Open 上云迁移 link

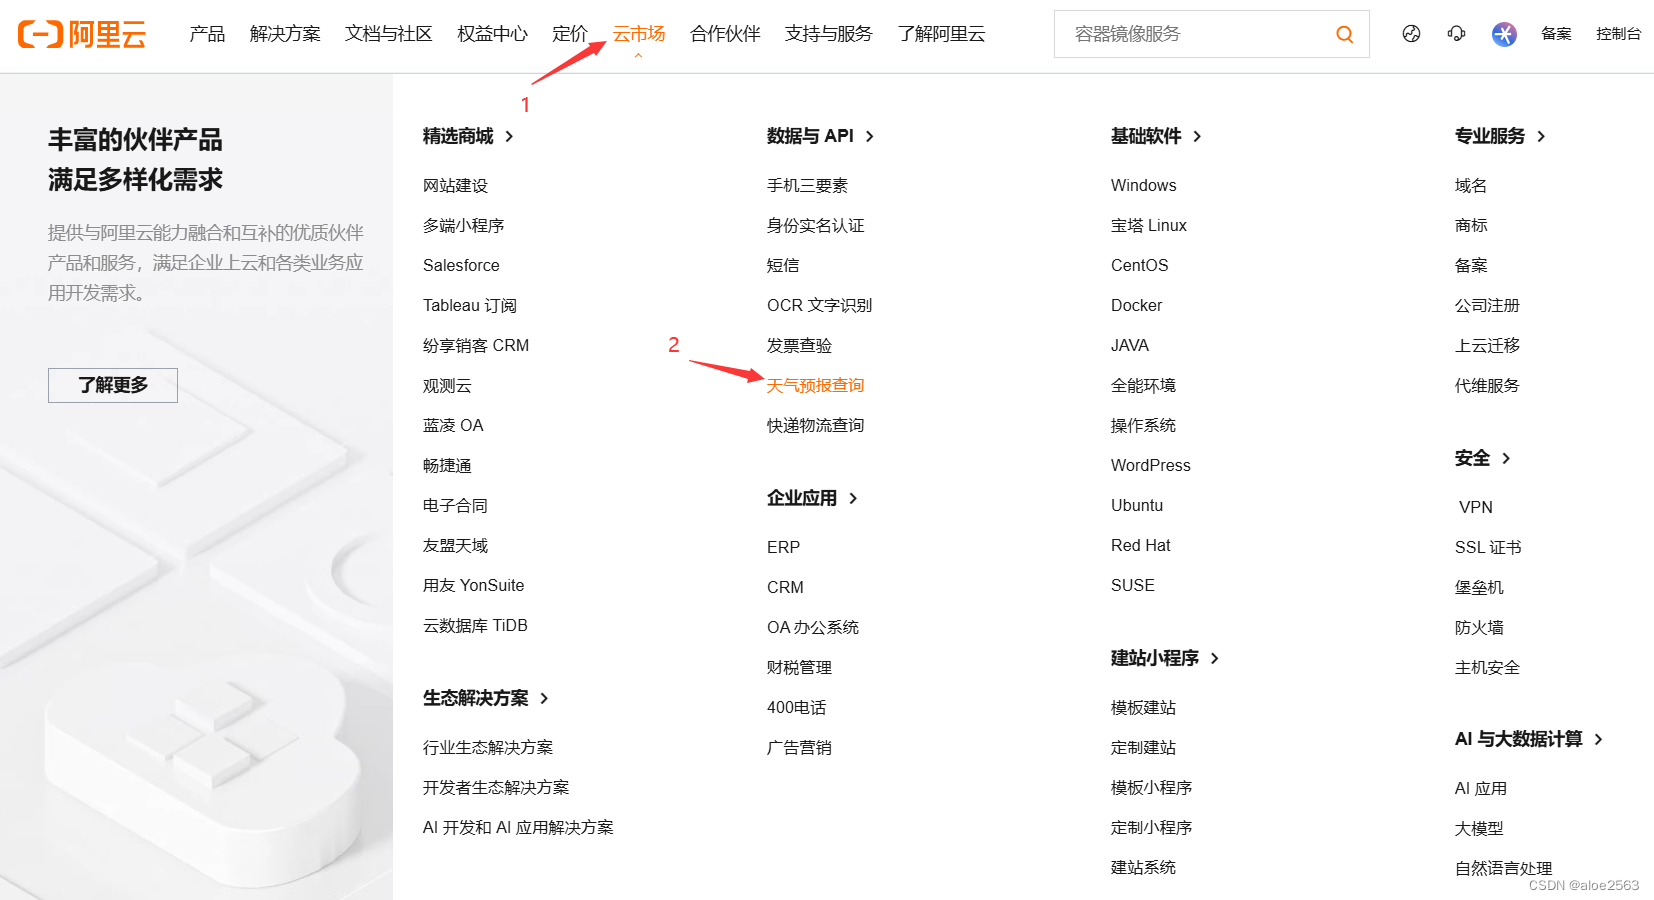click(x=1487, y=345)
